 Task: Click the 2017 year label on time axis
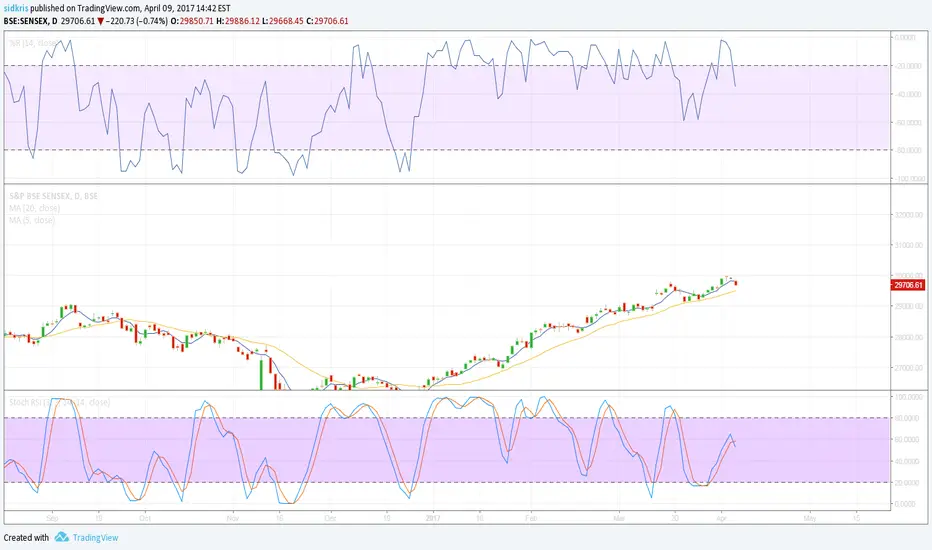point(433,518)
